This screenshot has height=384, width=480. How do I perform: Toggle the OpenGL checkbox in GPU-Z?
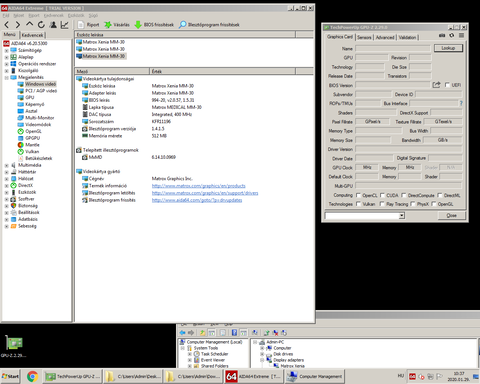coord(434,204)
